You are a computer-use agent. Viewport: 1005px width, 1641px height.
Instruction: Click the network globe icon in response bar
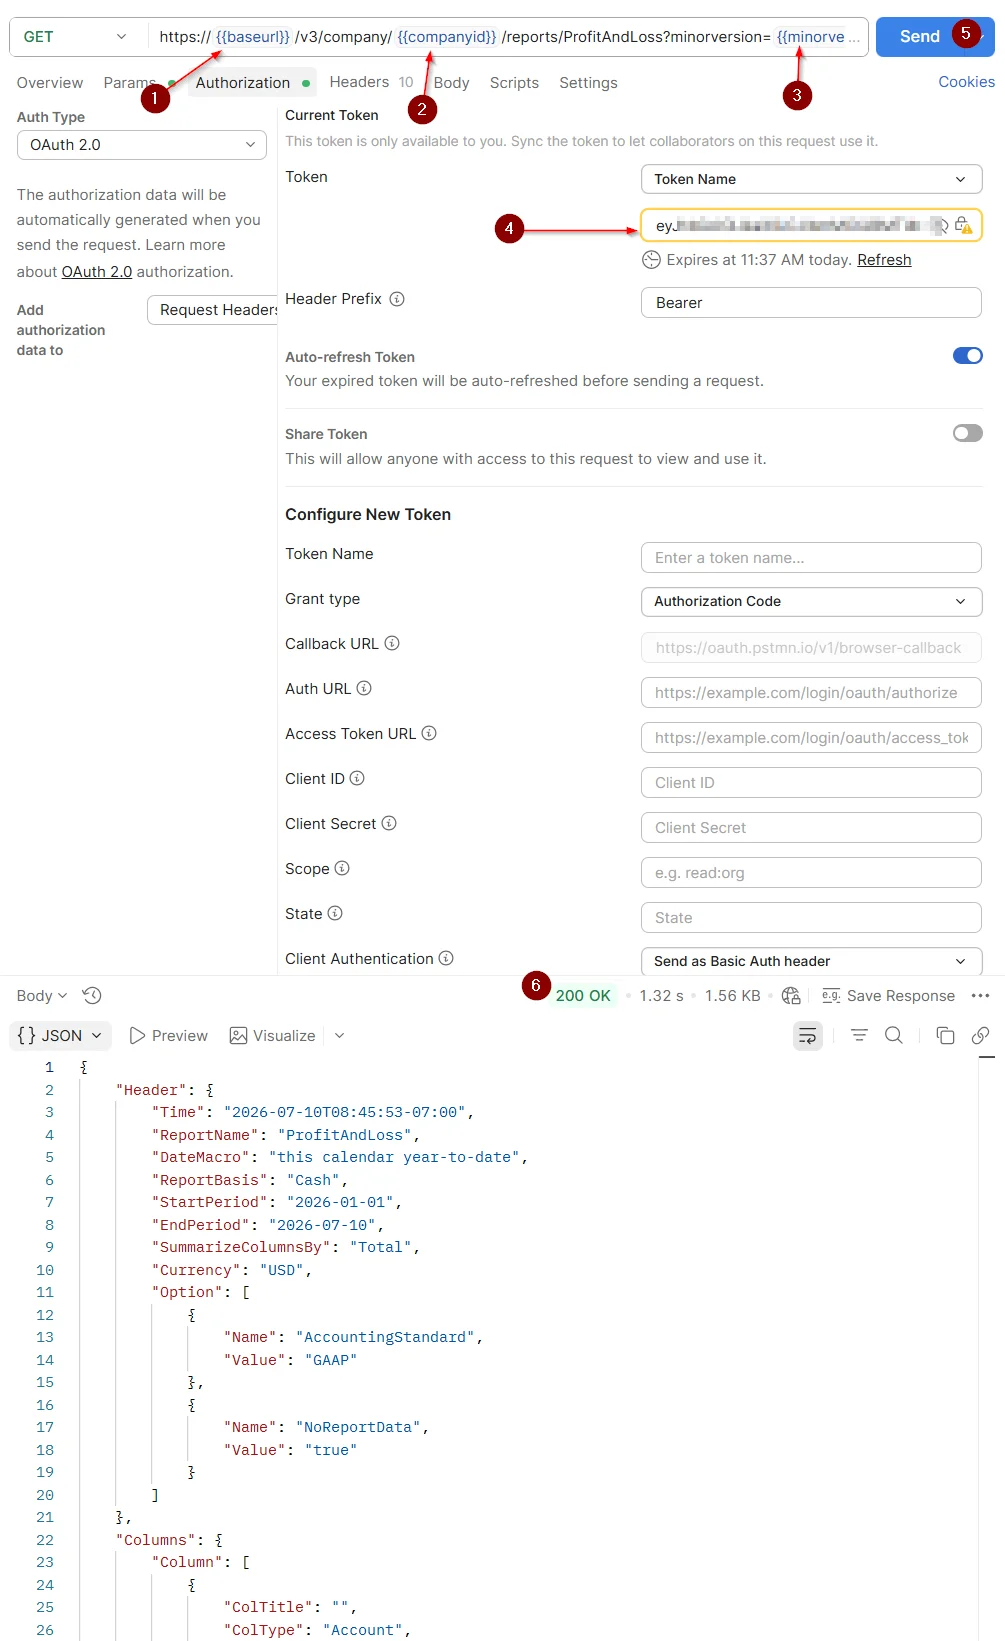pos(791,995)
